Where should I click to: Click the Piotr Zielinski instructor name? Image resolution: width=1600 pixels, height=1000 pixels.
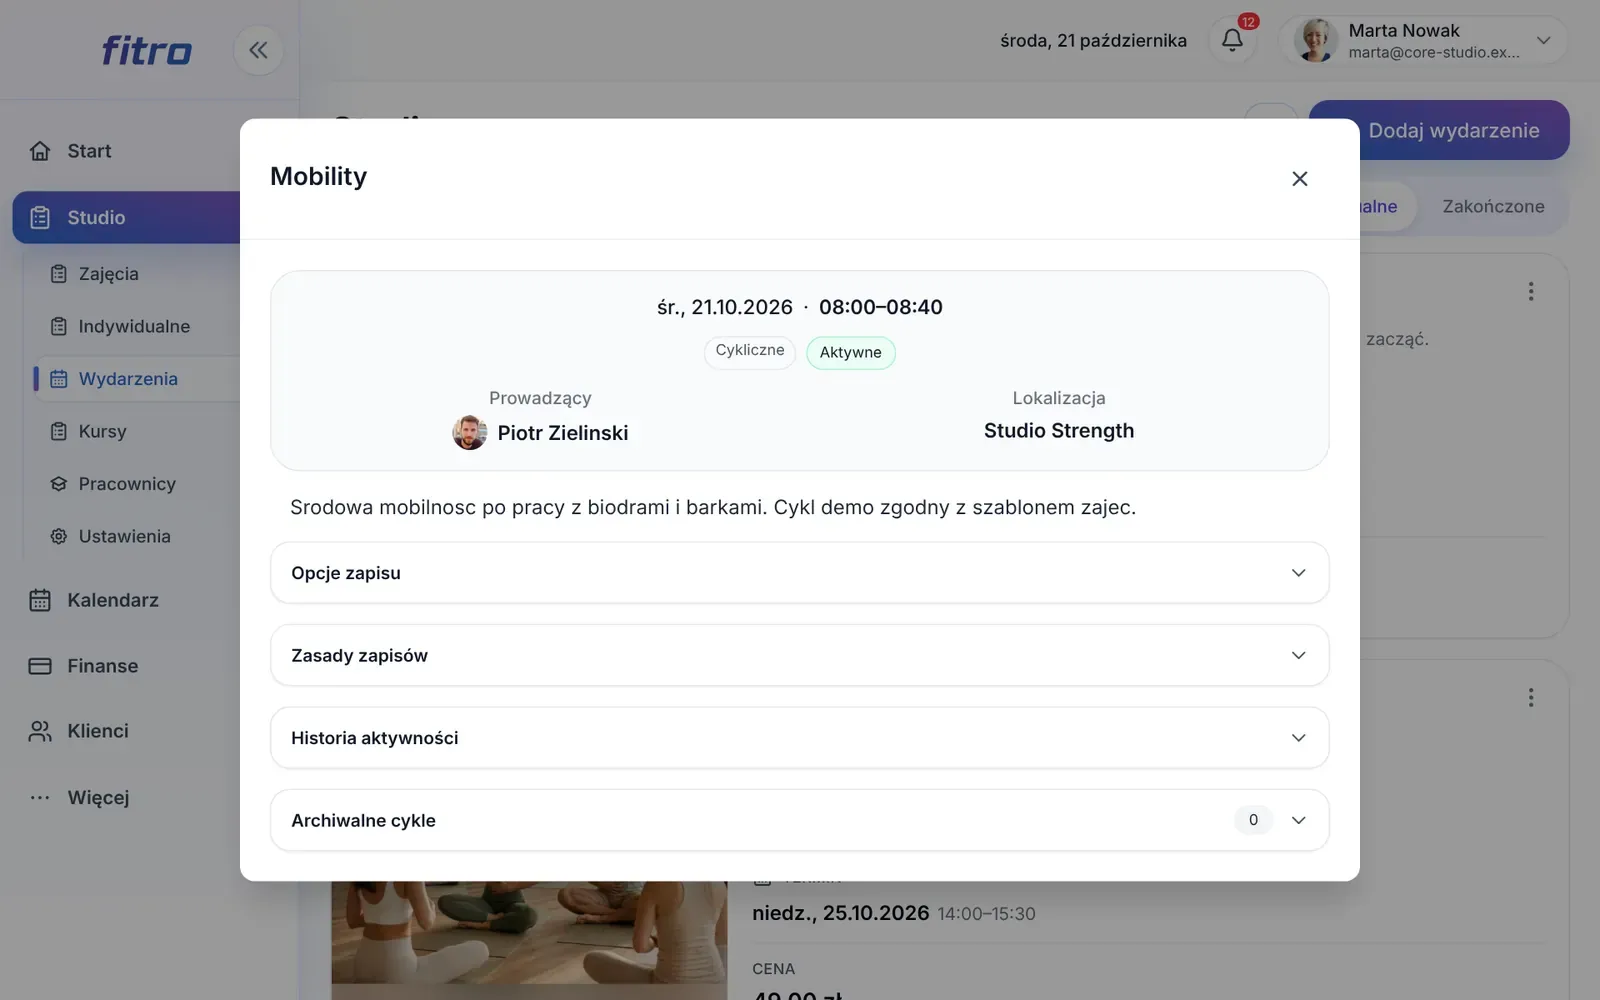563,433
